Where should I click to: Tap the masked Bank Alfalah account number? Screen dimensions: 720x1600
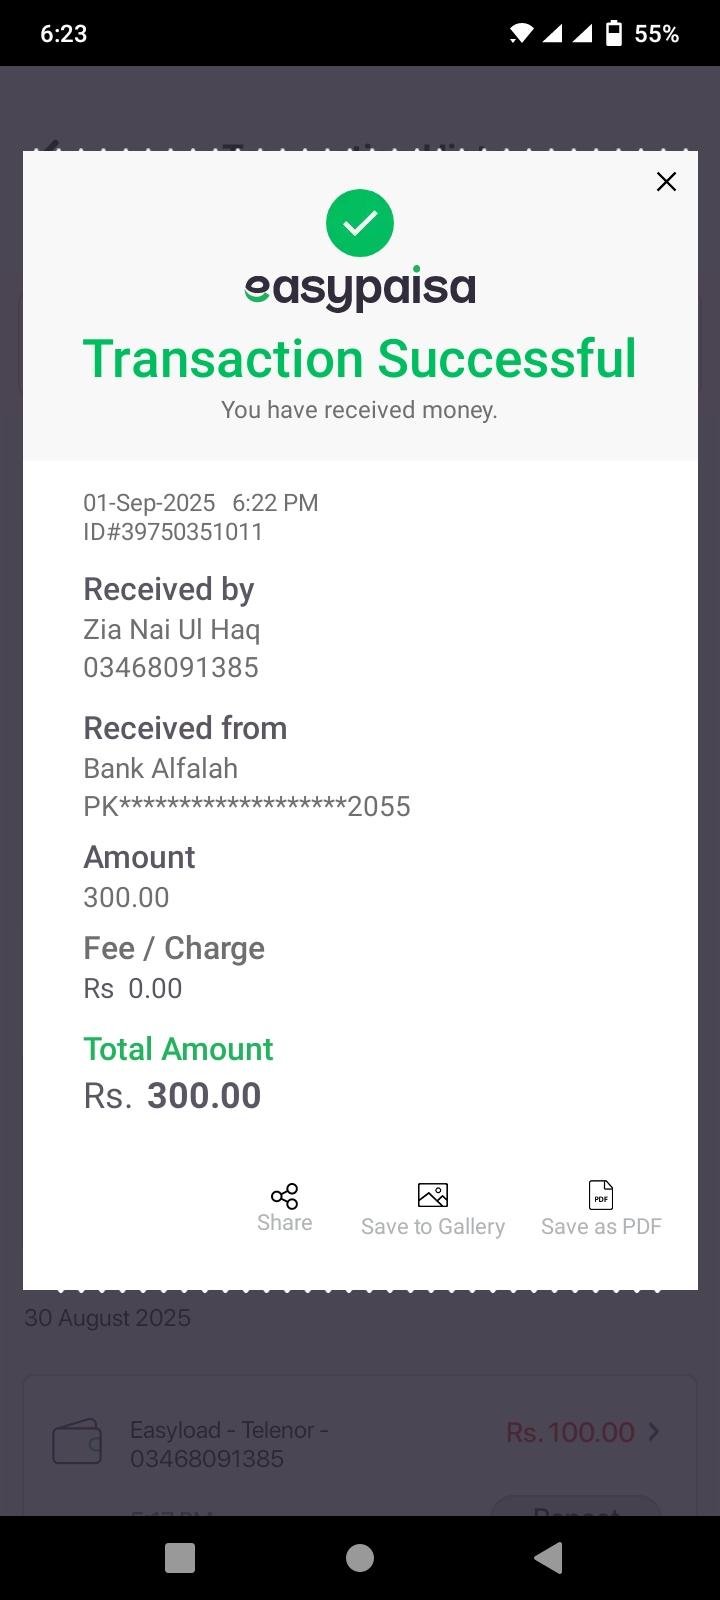click(247, 807)
